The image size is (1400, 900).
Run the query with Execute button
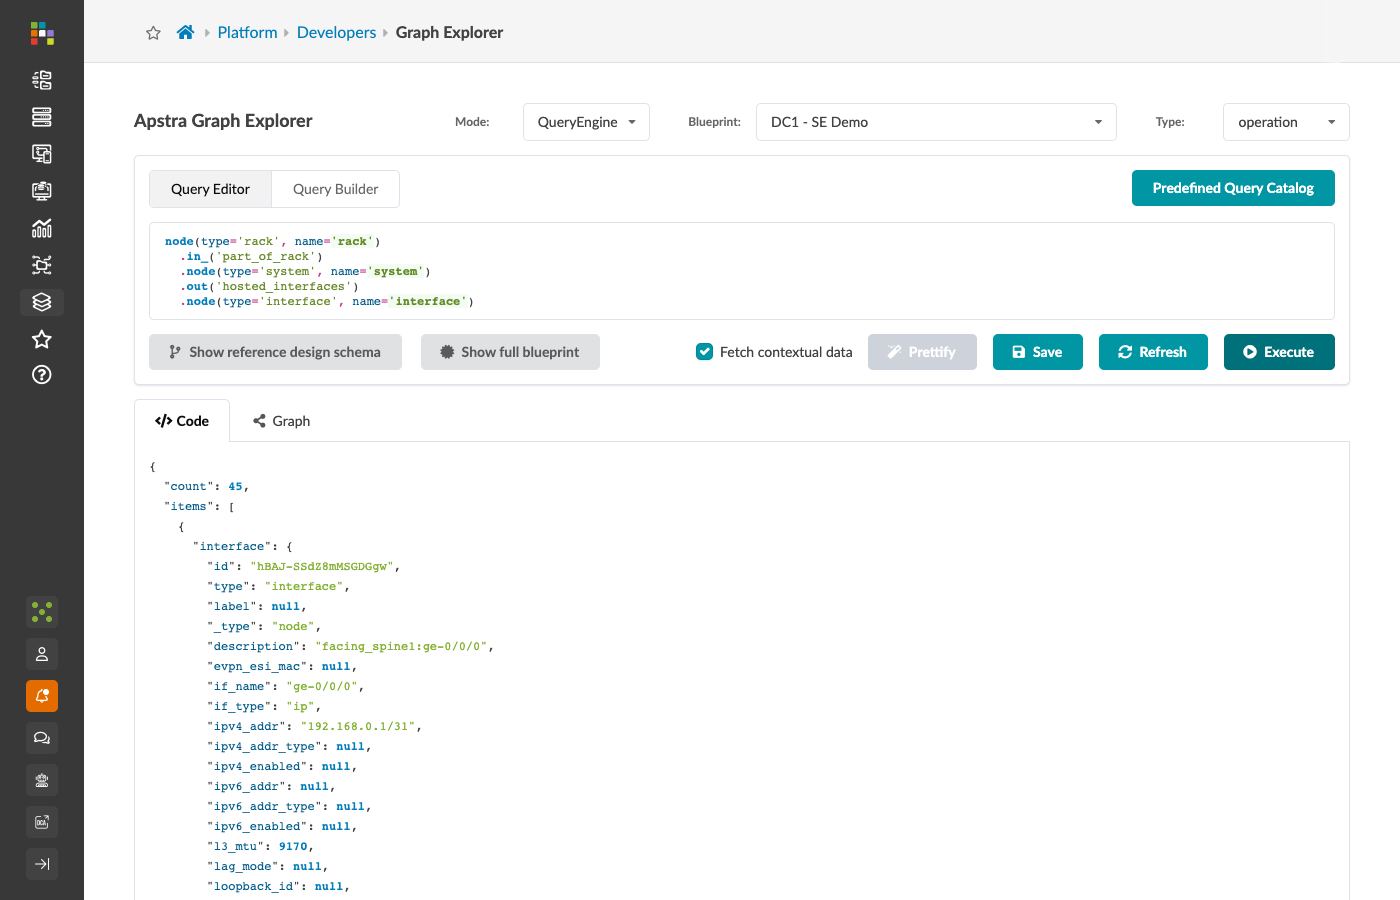[x=1279, y=352]
